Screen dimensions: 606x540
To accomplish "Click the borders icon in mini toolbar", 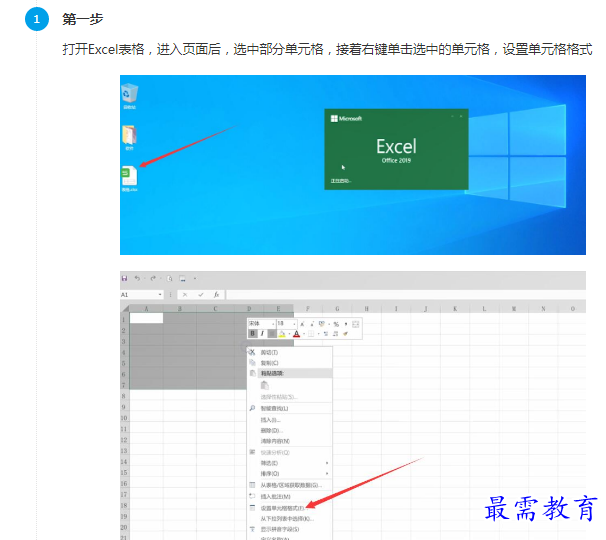I will (311, 334).
